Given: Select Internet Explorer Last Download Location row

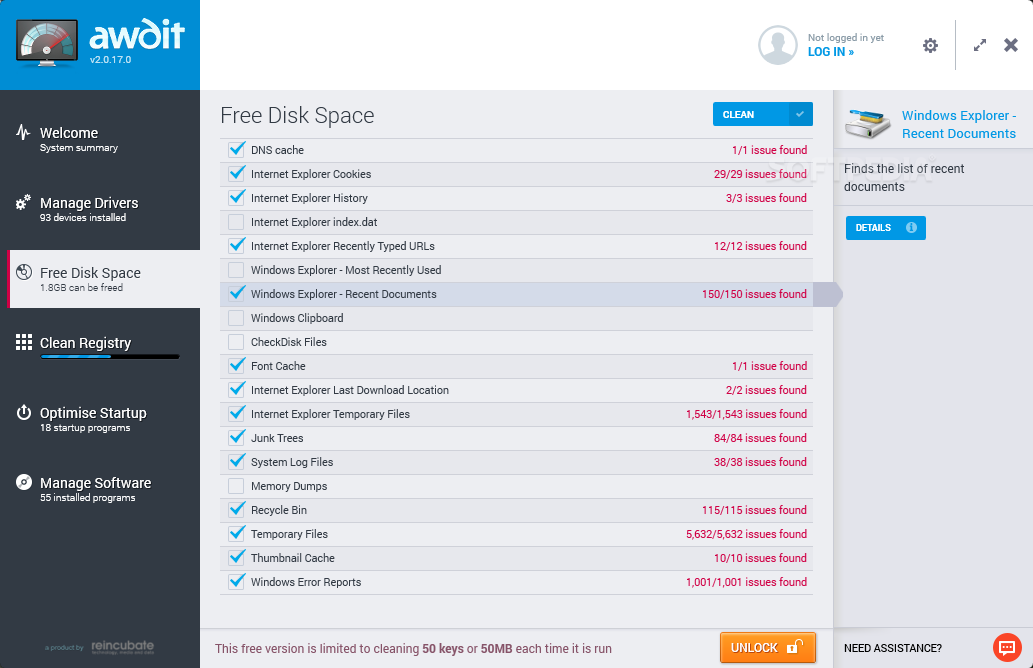Looking at the screenshot, I should pos(516,390).
